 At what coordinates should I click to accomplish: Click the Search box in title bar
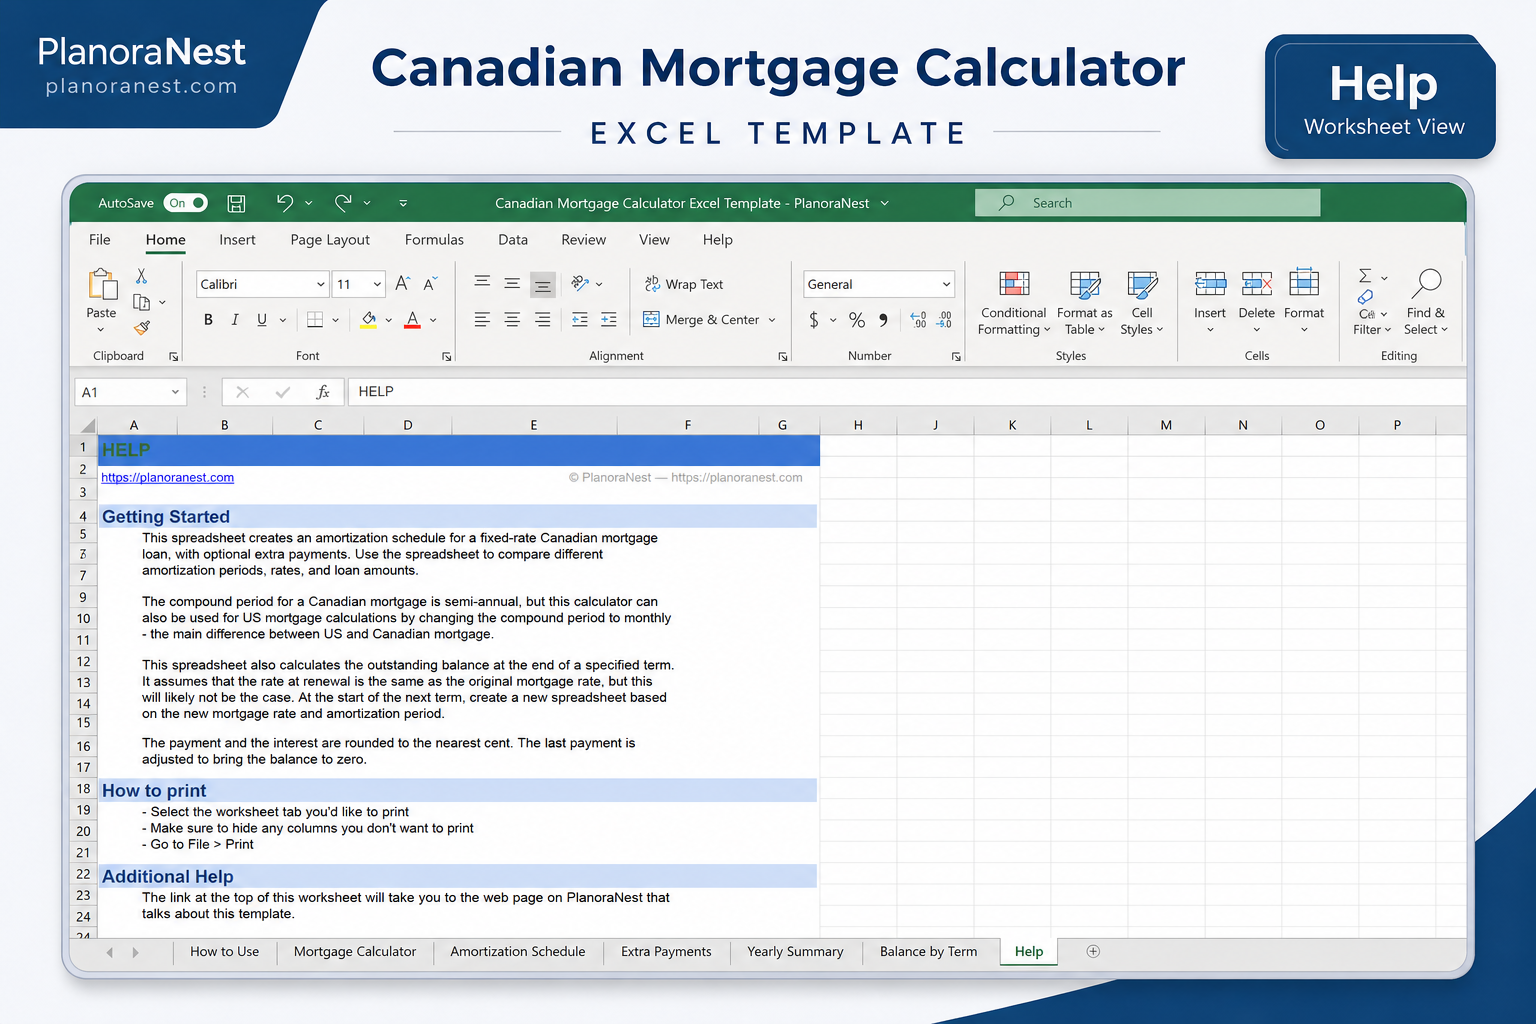(1147, 203)
